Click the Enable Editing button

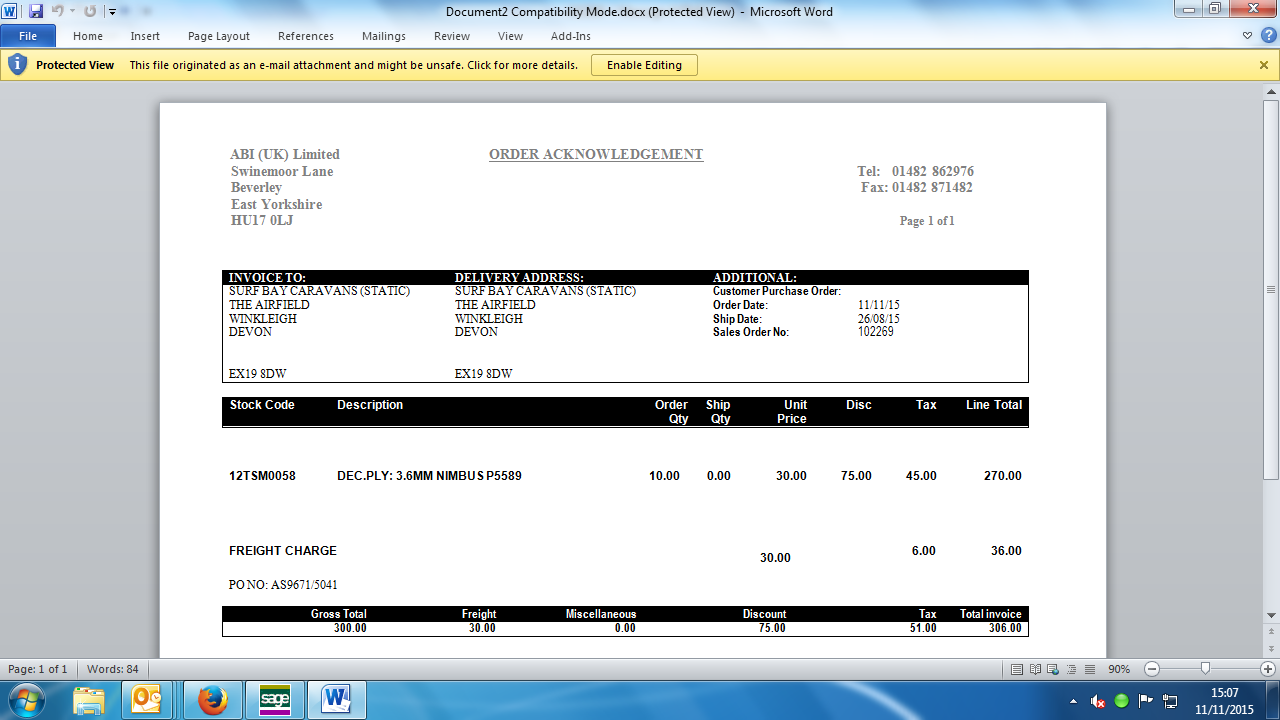(644, 65)
